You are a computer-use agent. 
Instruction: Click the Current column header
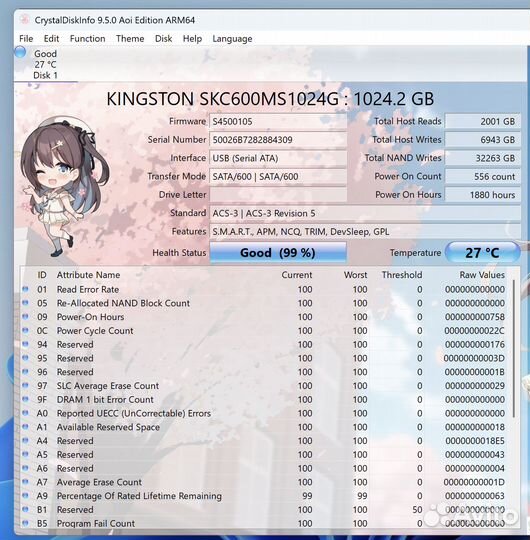pyautogui.click(x=297, y=275)
